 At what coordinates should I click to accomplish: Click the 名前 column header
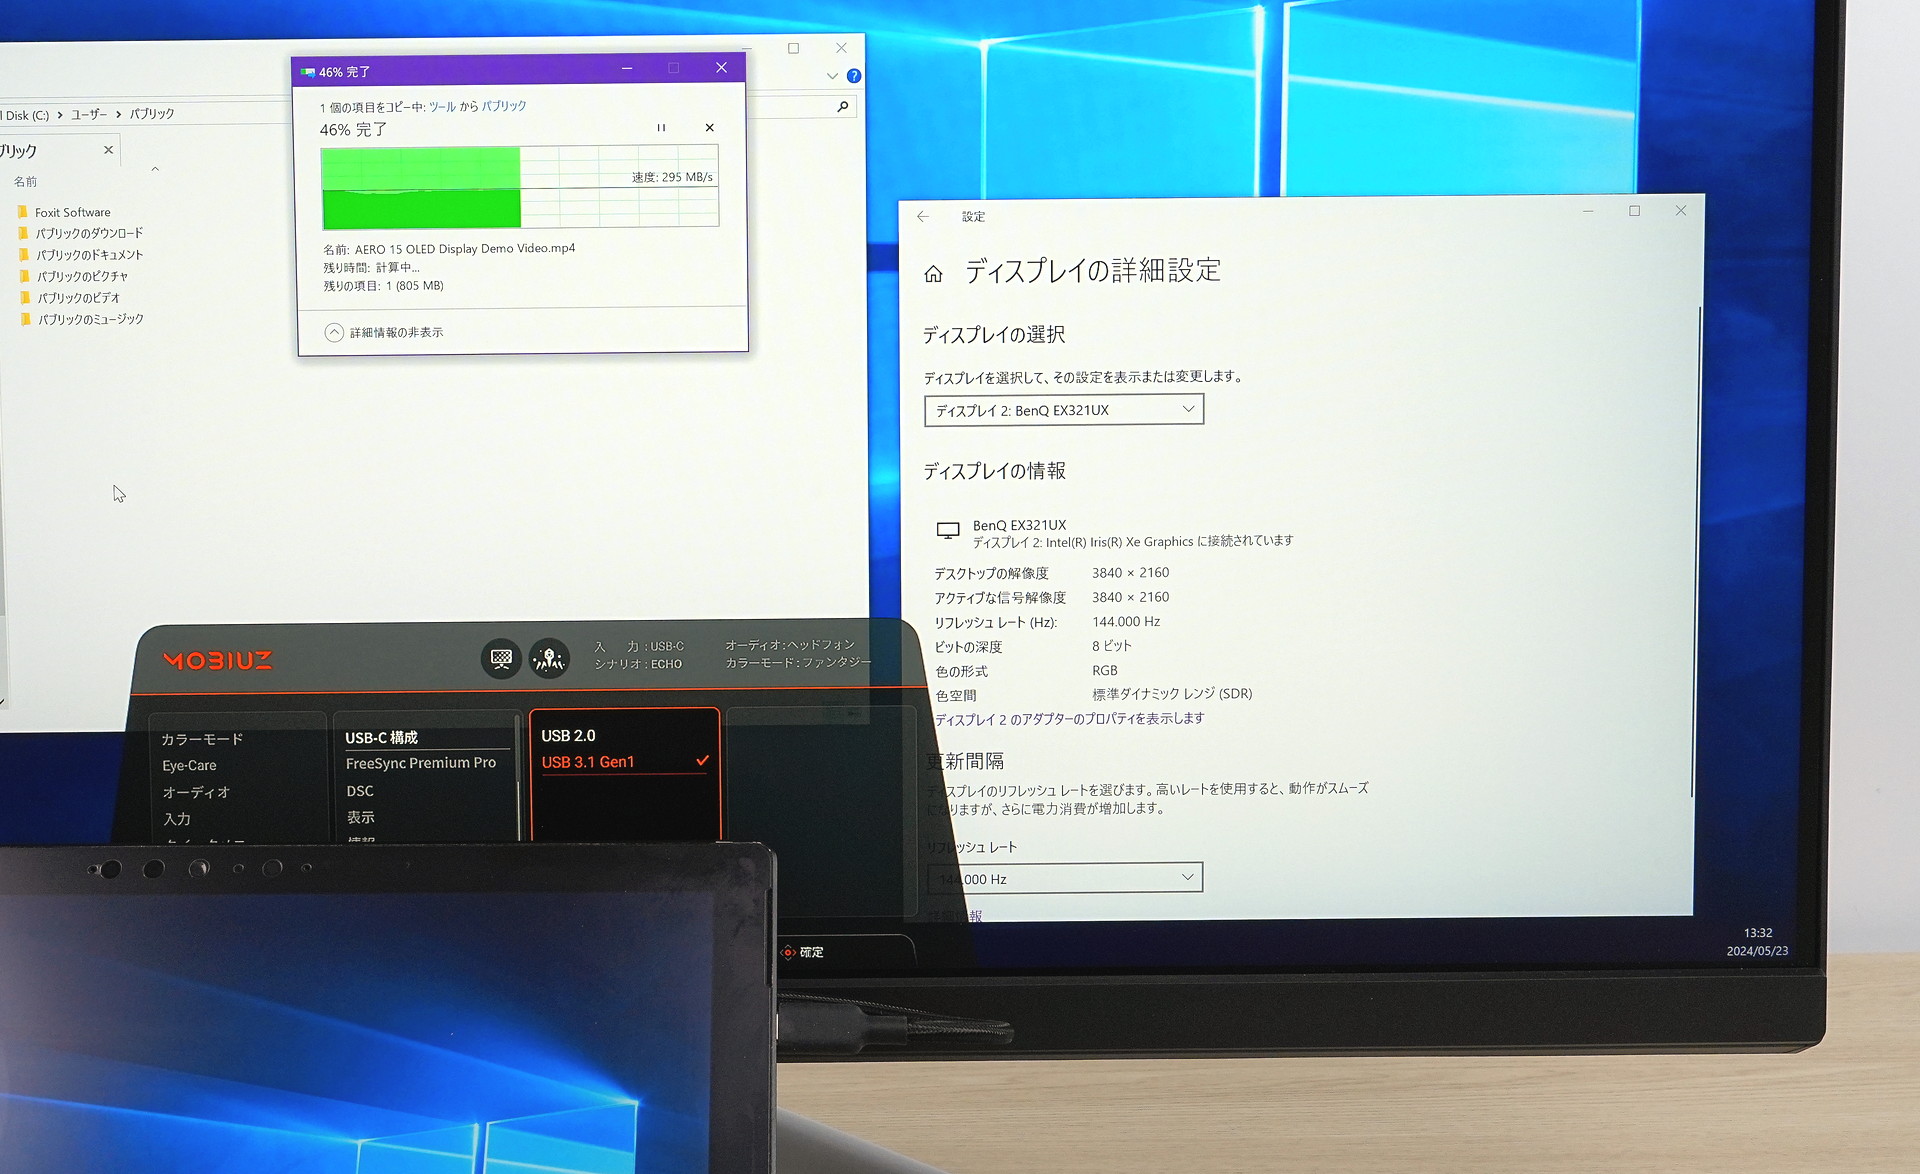(x=26, y=182)
